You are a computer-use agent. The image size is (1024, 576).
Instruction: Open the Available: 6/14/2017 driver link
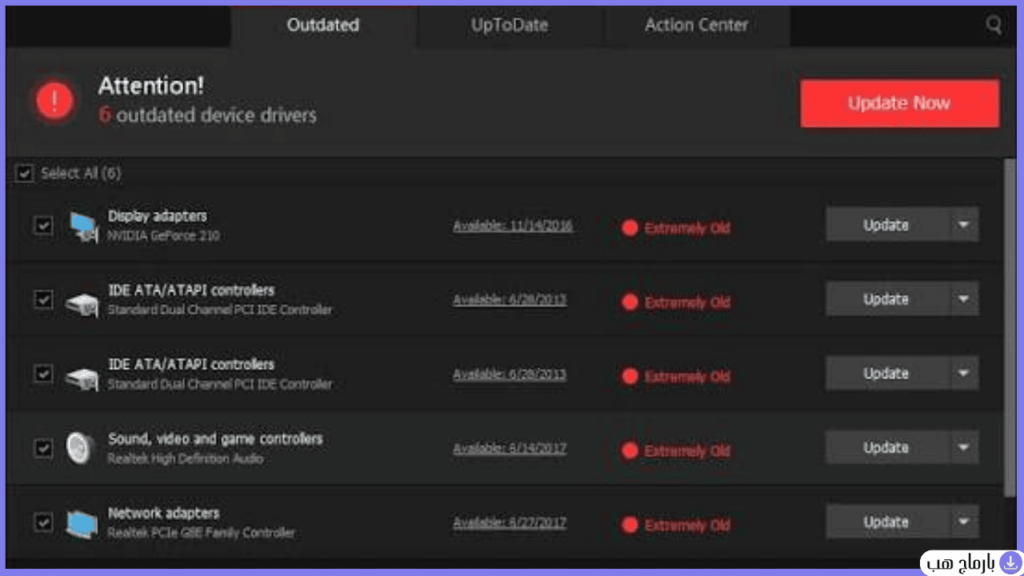coord(509,449)
